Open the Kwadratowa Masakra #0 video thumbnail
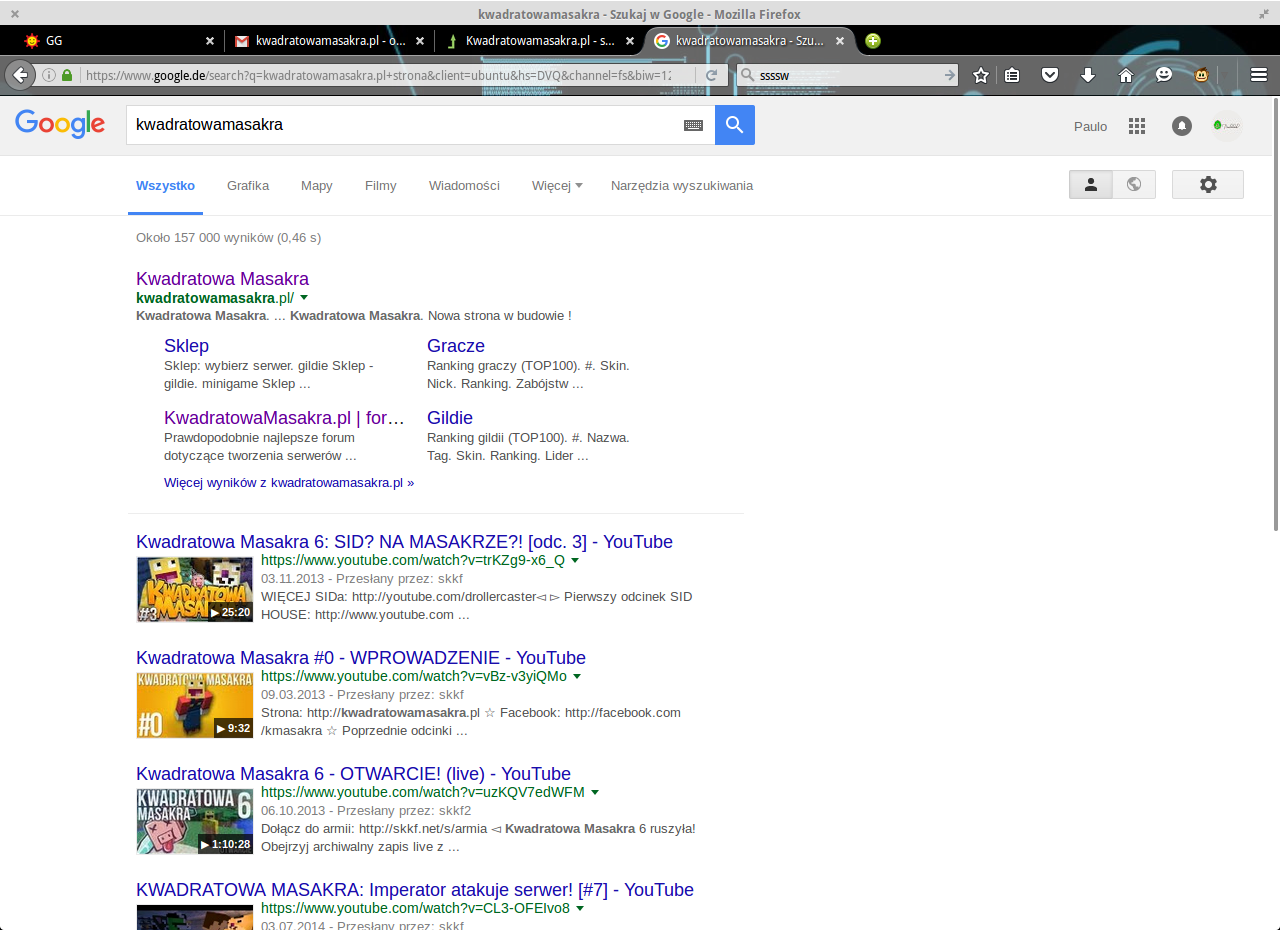This screenshot has width=1280, height=930. (x=195, y=705)
